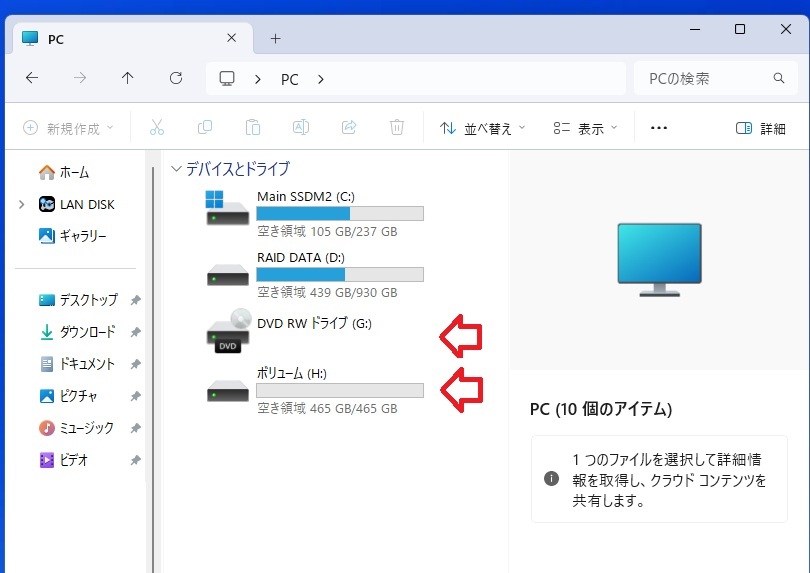
Task: Open ピクチャ in quick access
Action: pyautogui.click(x=68, y=396)
